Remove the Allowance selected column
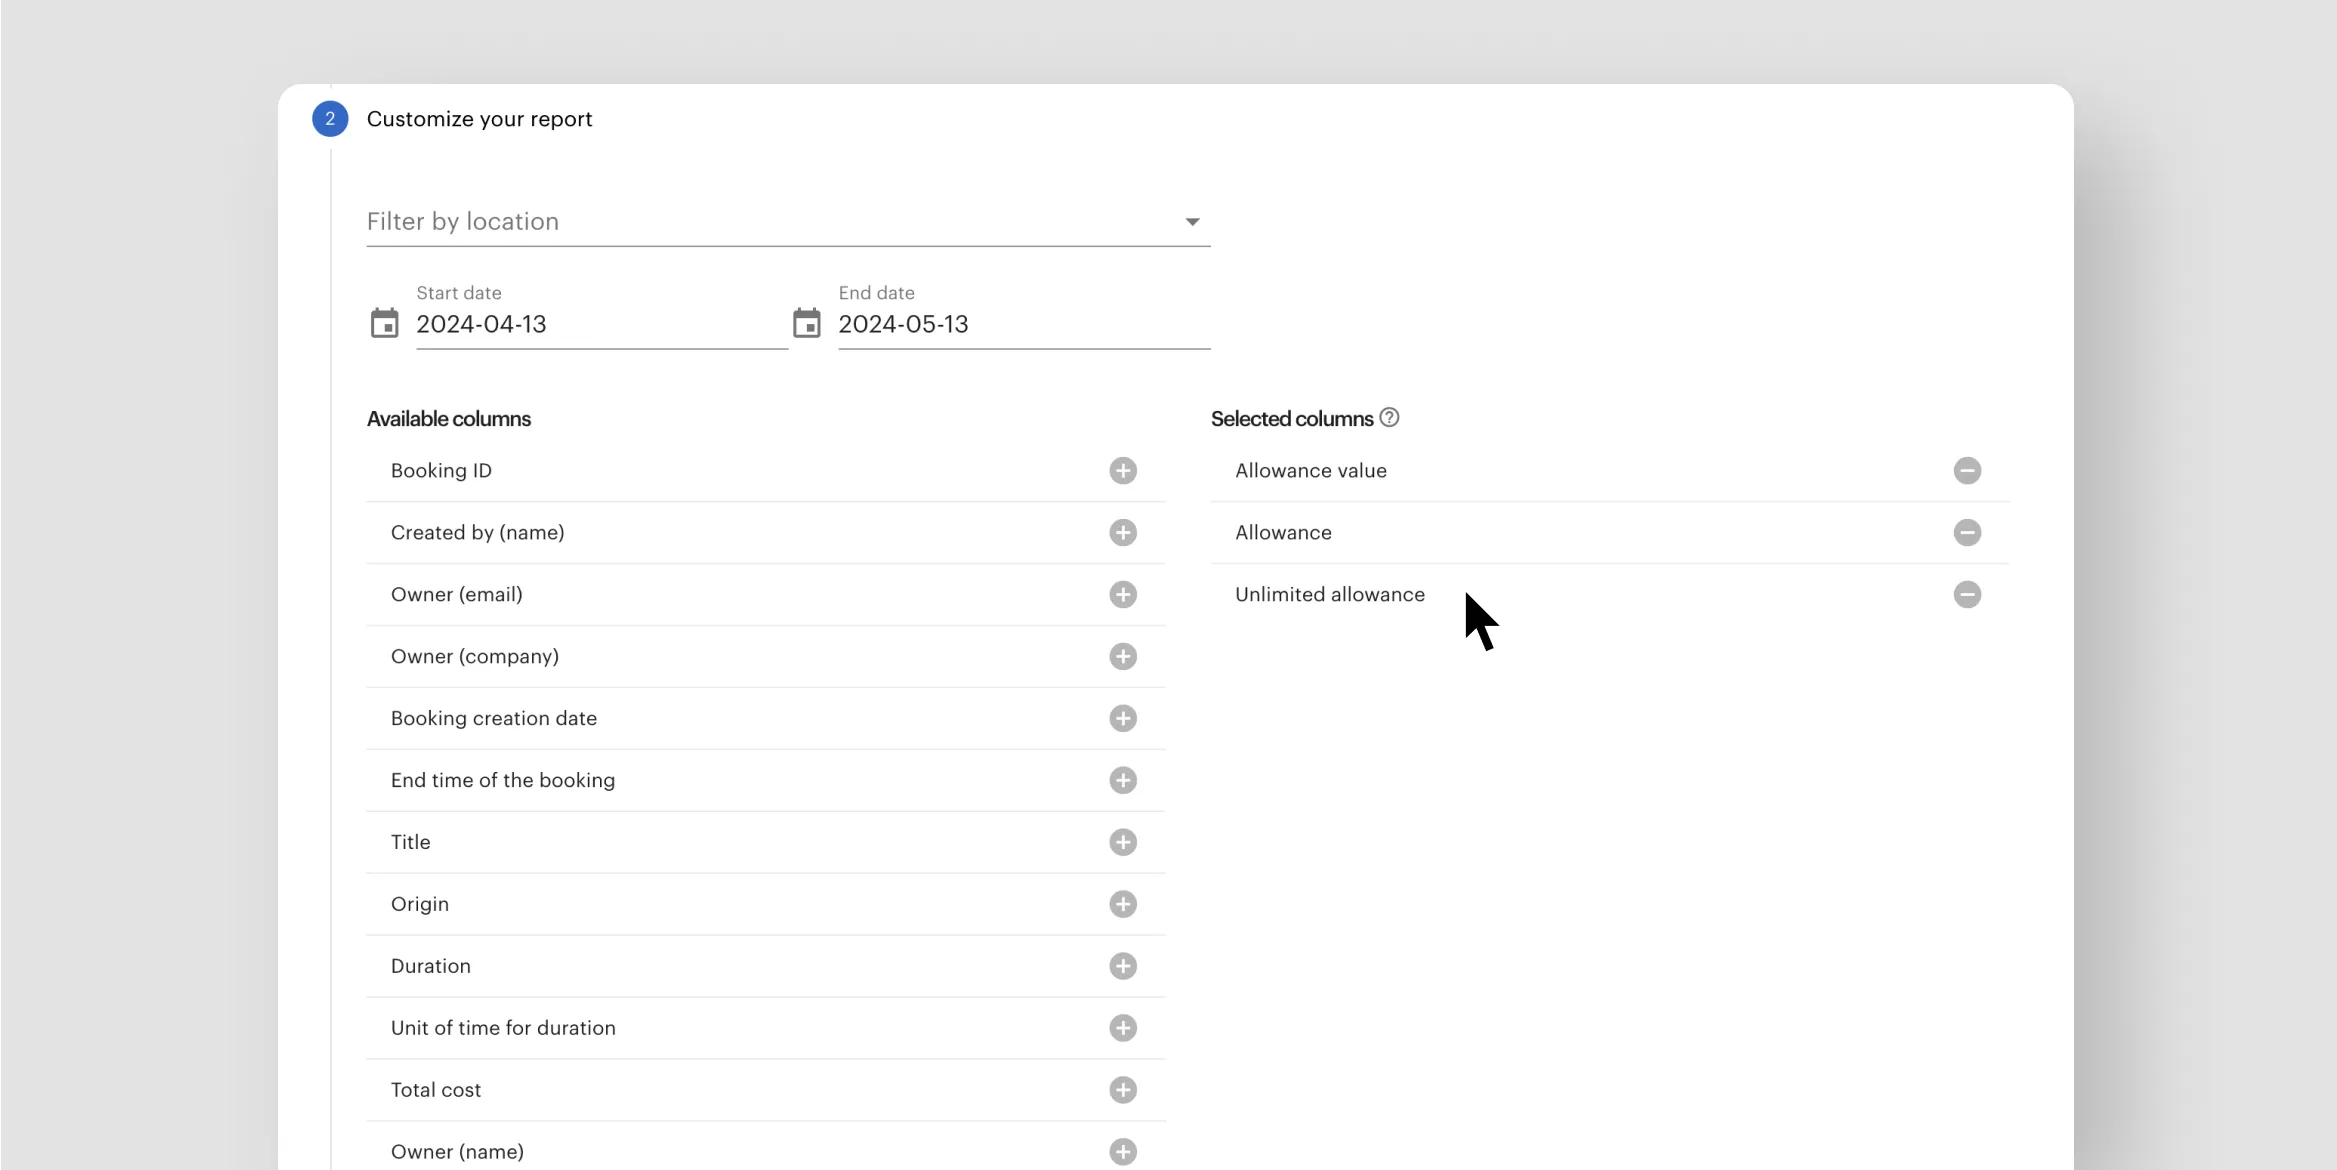This screenshot has width=2337, height=1170. 1967,533
